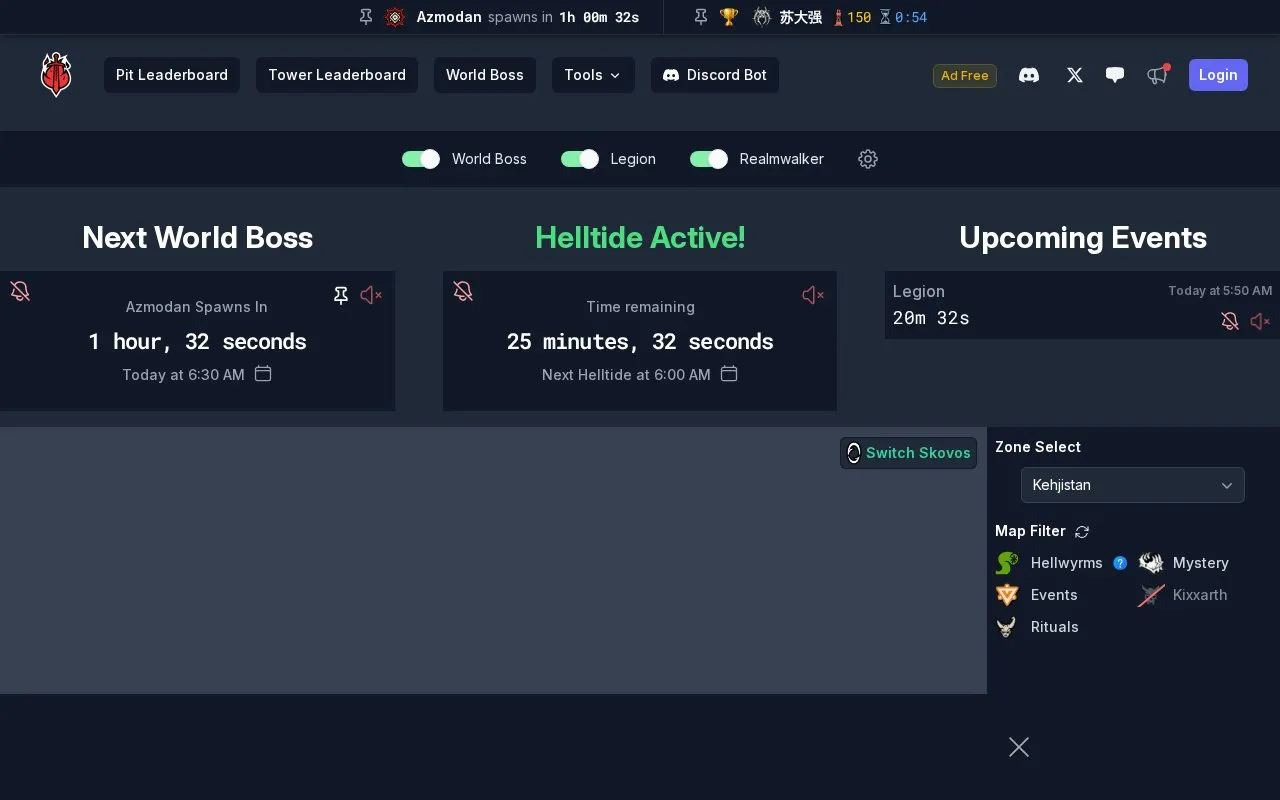Toggle the bell notification on the Helltide card
The width and height of the screenshot is (1280, 800).
point(463,291)
